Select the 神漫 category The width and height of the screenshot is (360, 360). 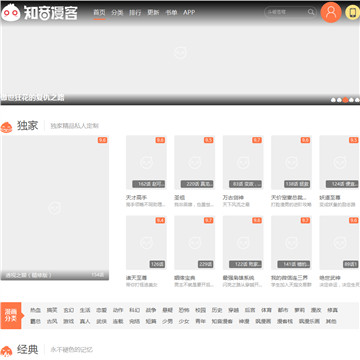coord(244,321)
